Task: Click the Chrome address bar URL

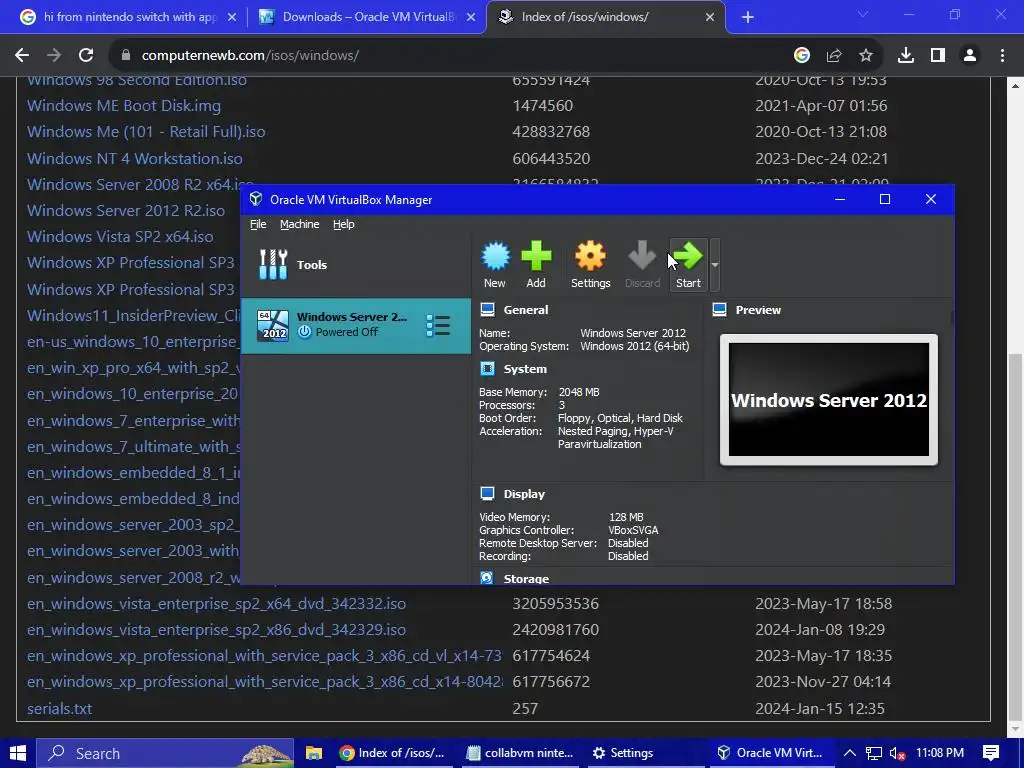Action: [250, 56]
